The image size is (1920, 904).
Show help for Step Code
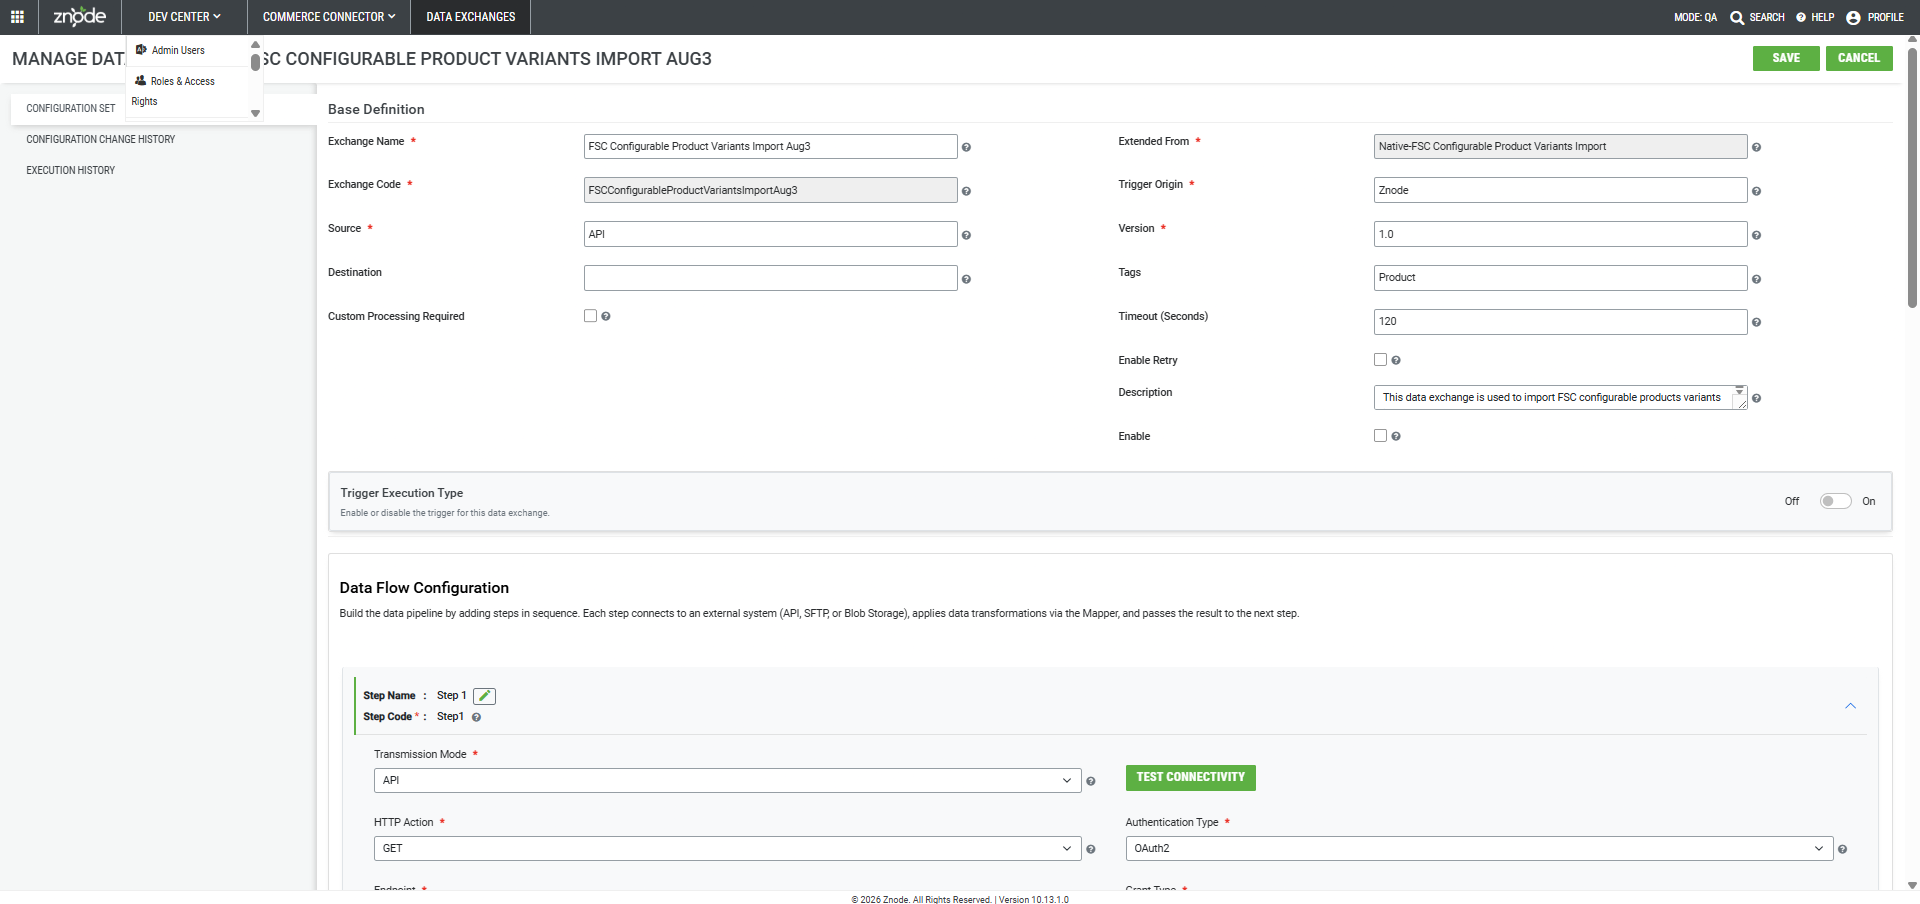(476, 718)
